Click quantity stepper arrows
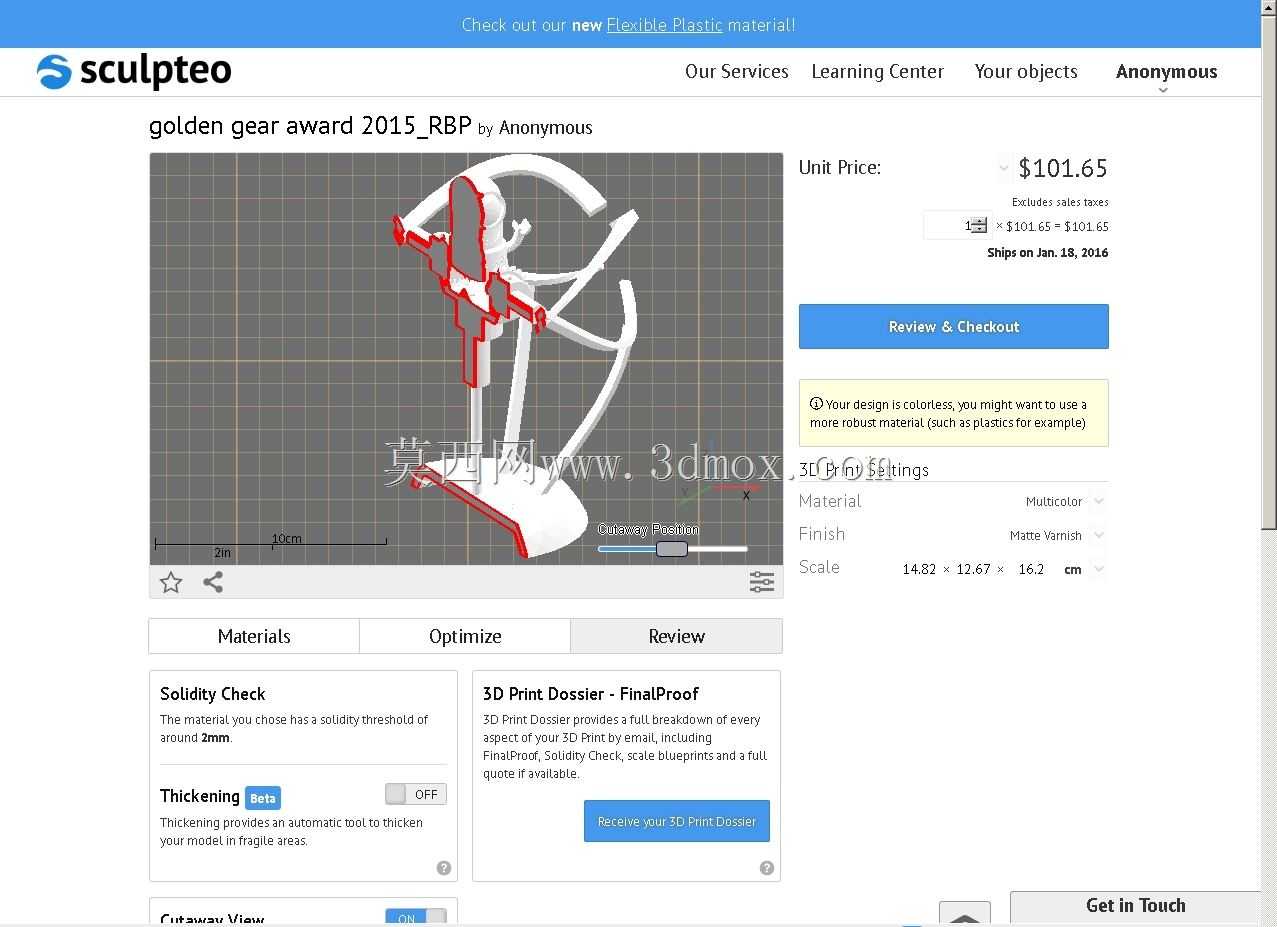1277x927 pixels. point(980,226)
